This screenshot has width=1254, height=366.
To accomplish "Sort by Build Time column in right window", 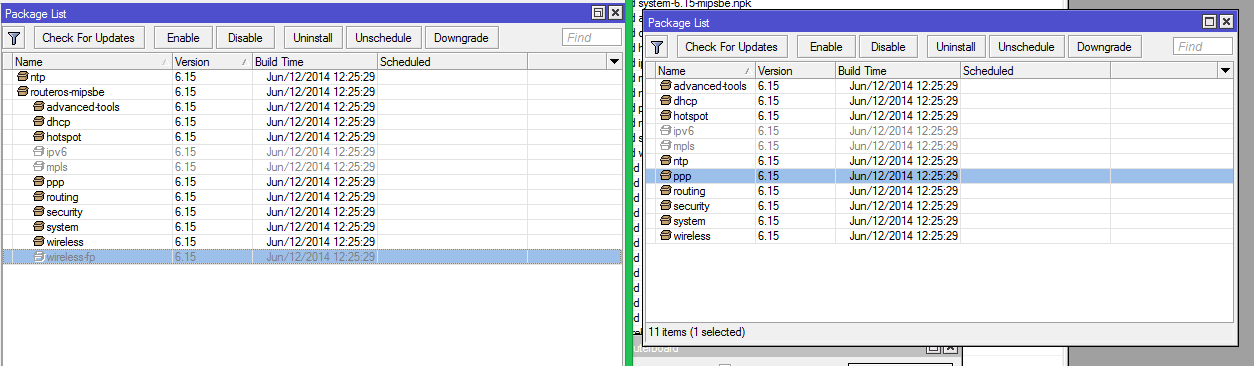I will click(x=897, y=71).
